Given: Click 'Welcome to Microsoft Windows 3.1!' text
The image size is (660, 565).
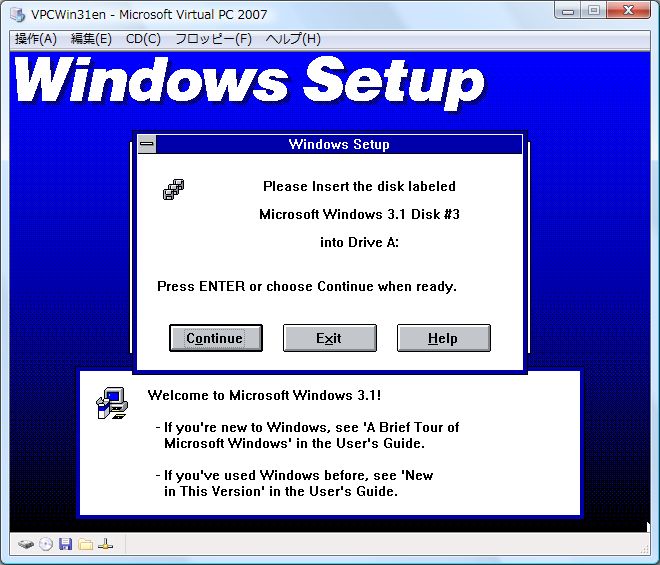Looking at the screenshot, I should point(264,395).
